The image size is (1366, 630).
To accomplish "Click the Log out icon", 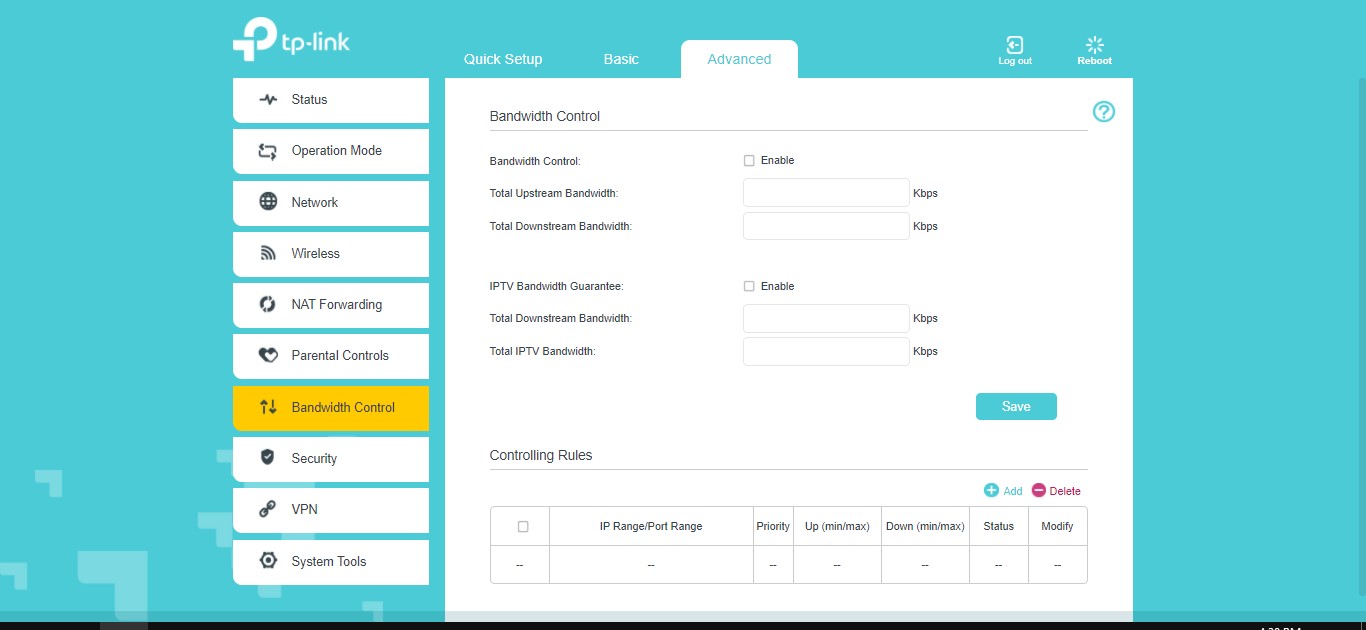I will click(x=1014, y=45).
